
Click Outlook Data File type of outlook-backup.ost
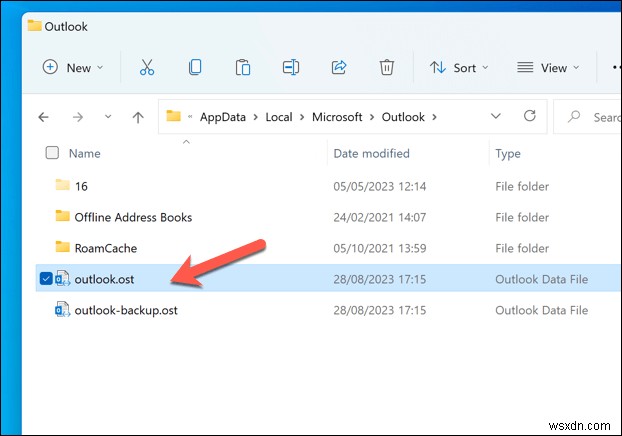pyautogui.click(x=541, y=310)
